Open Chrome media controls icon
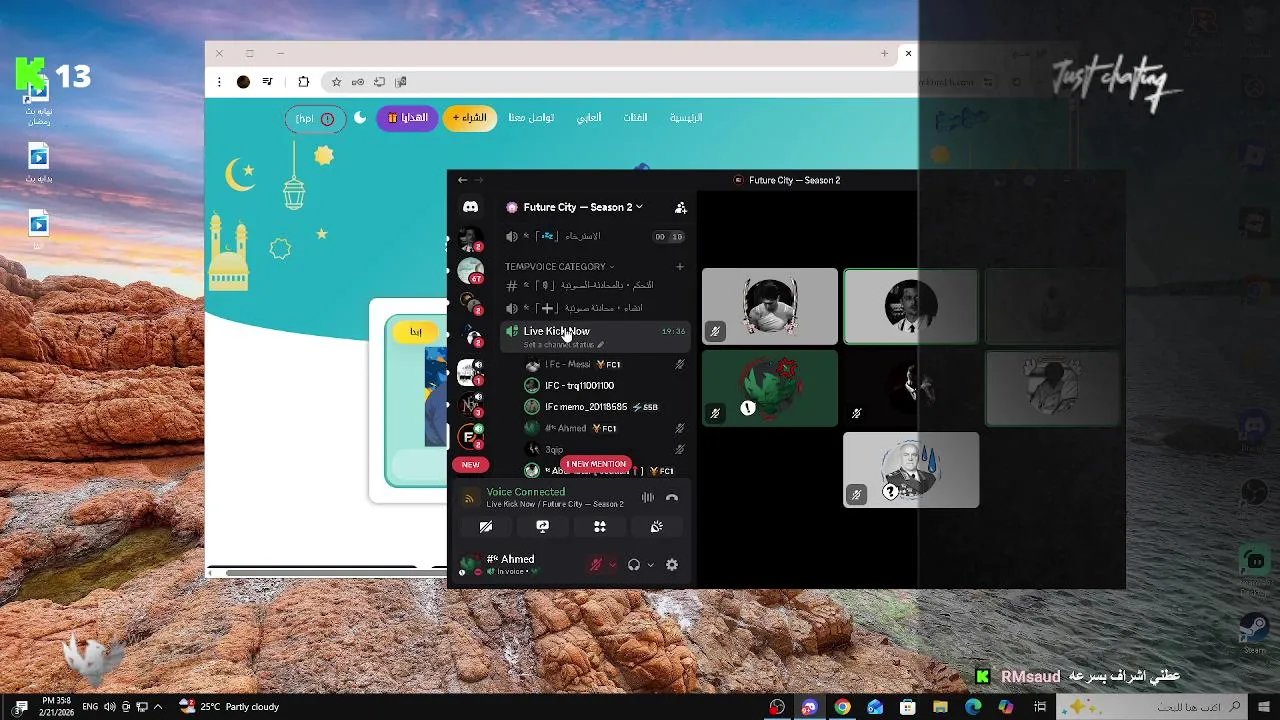 (x=267, y=82)
